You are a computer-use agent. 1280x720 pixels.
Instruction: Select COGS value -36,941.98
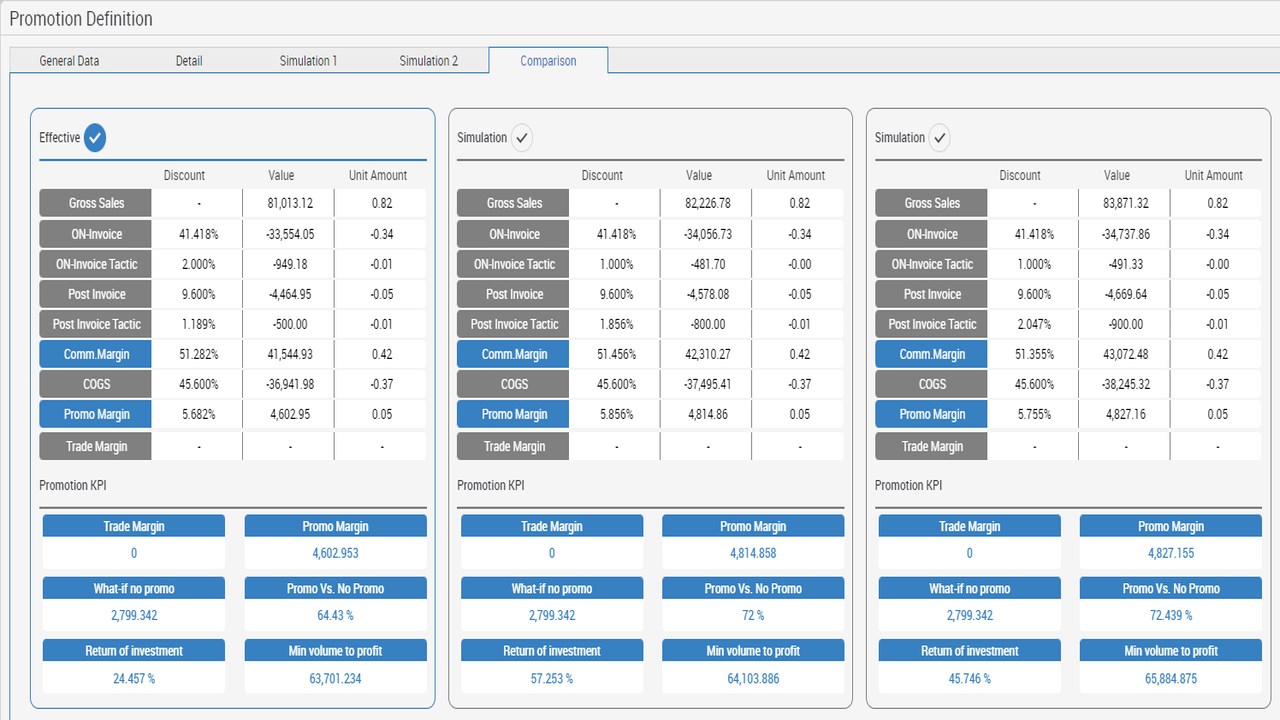pos(288,384)
